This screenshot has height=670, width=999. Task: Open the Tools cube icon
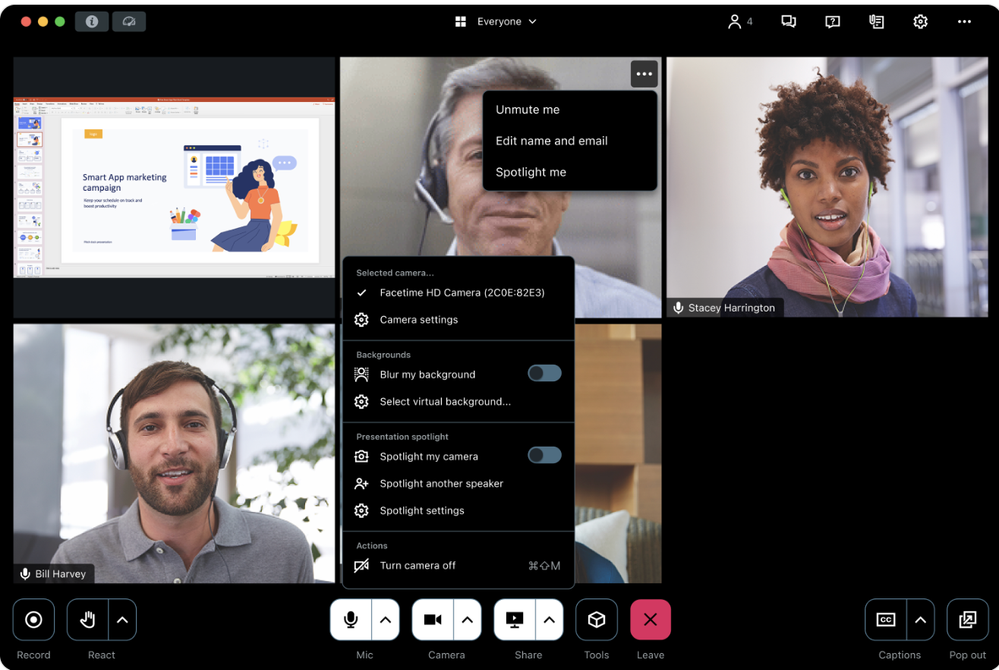tap(596, 620)
